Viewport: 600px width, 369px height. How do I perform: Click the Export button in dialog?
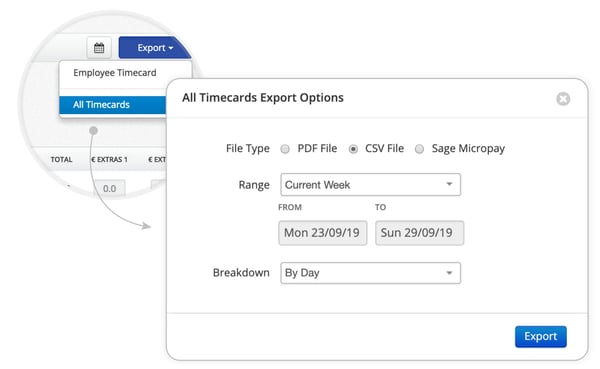click(x=541, y=336)
